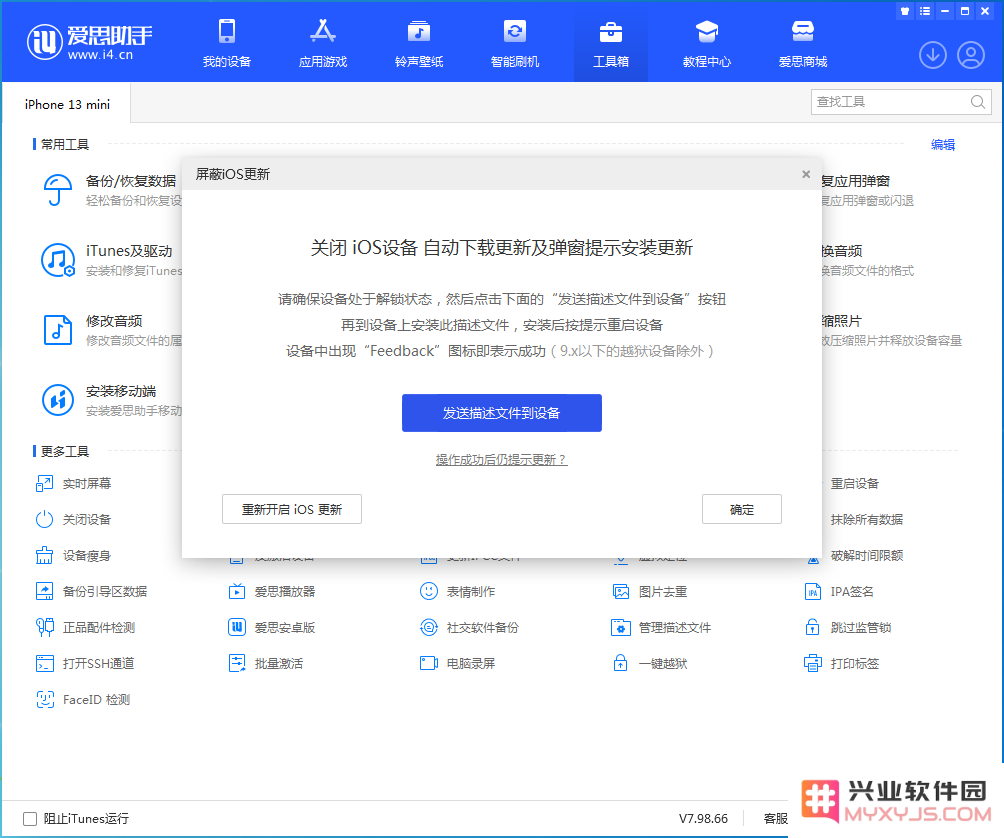Click the search magnifier icon
The width and height of the screenshot is (1004, 838).
(978, 102)
